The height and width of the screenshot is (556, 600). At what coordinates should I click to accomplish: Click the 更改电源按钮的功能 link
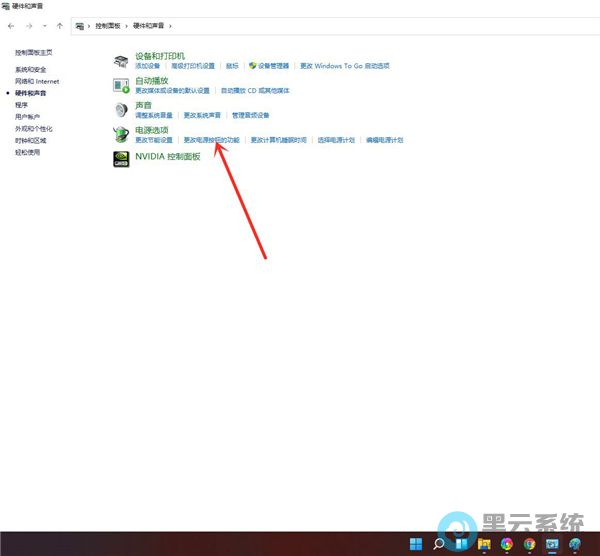click(211, 140)
